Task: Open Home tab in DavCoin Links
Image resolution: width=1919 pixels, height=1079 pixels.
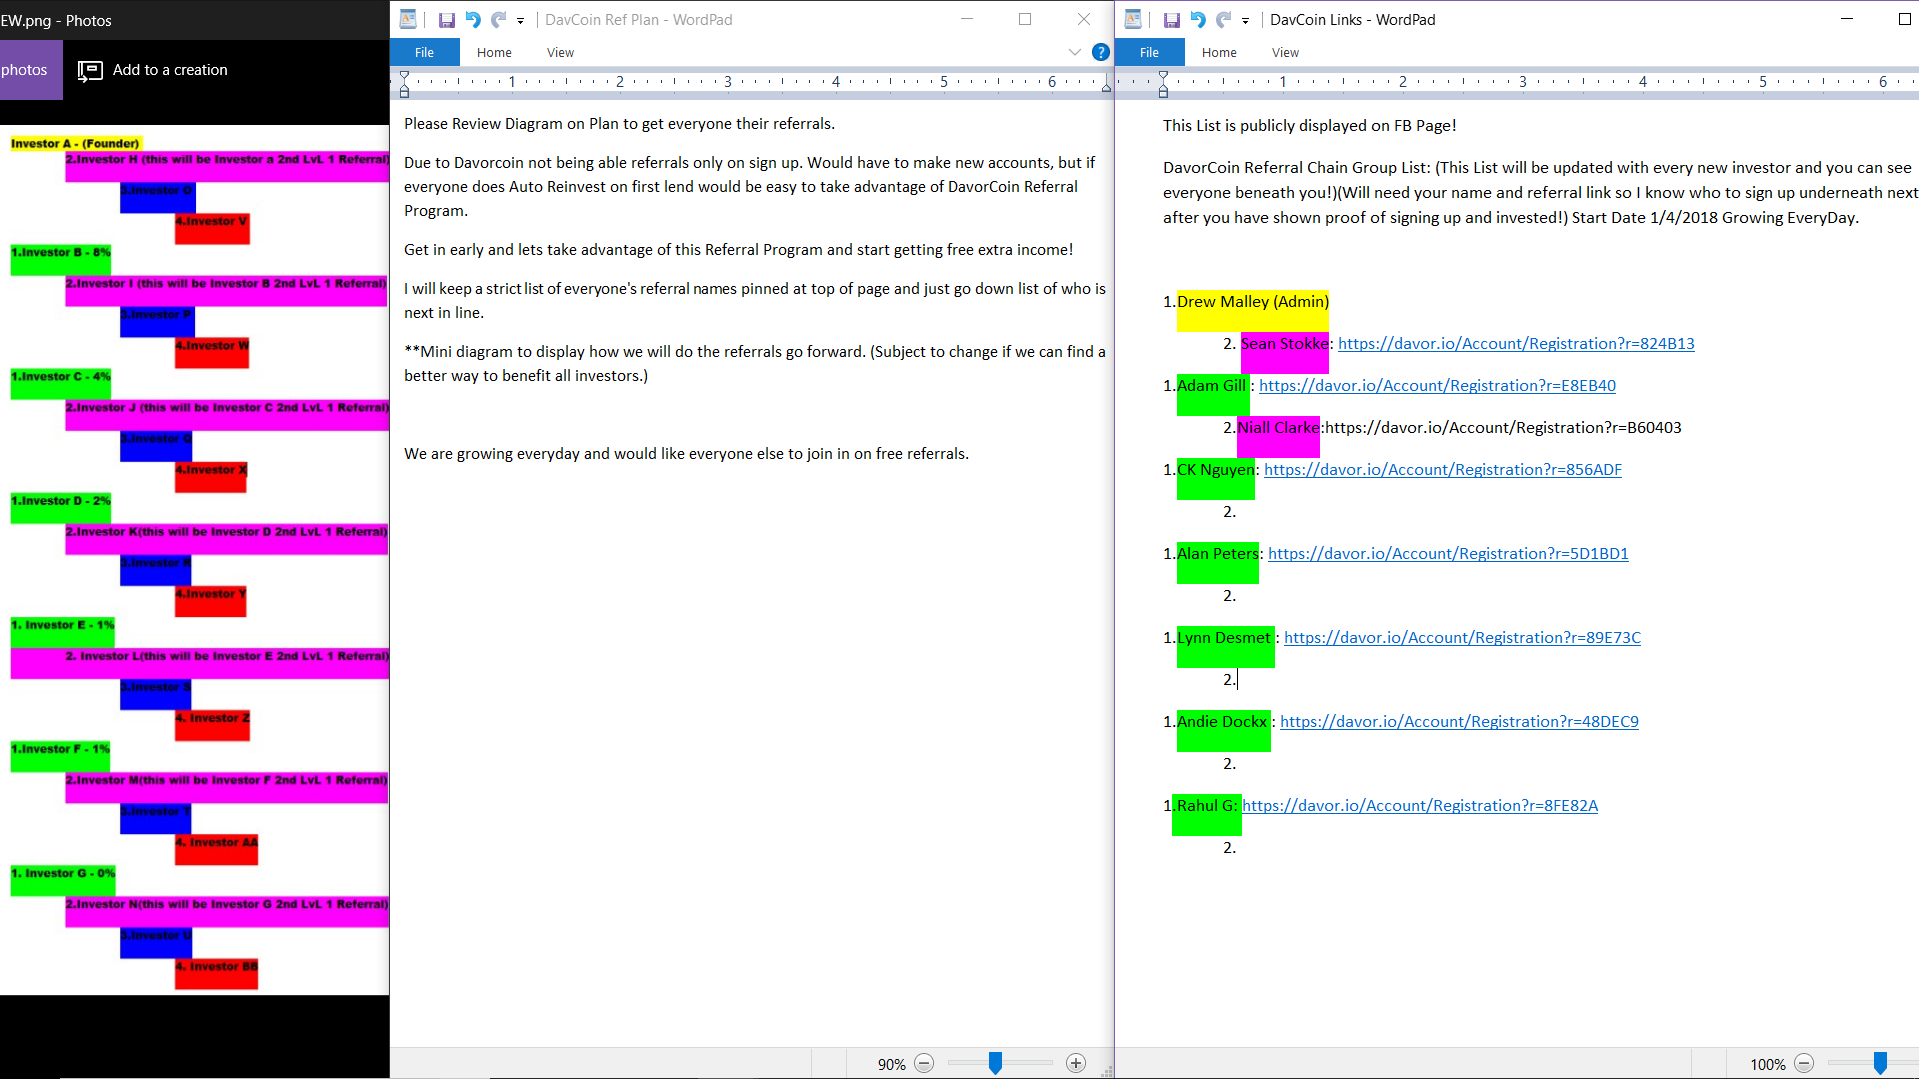Action: (x=1219, y=53)
